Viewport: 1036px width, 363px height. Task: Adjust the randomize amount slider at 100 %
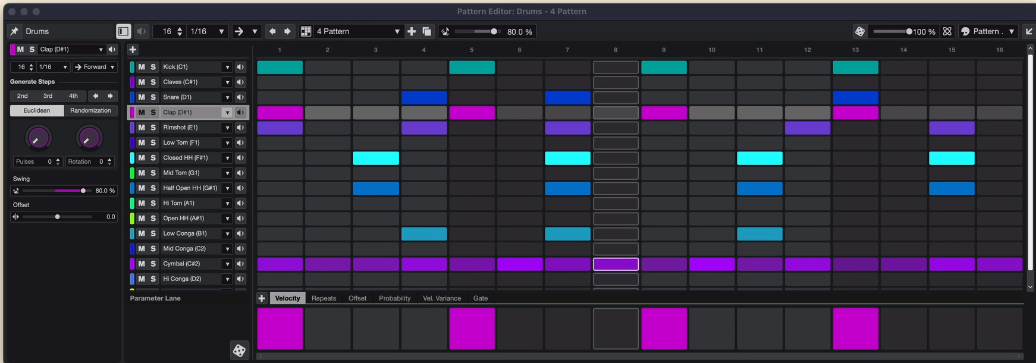(x=892, y=31)
